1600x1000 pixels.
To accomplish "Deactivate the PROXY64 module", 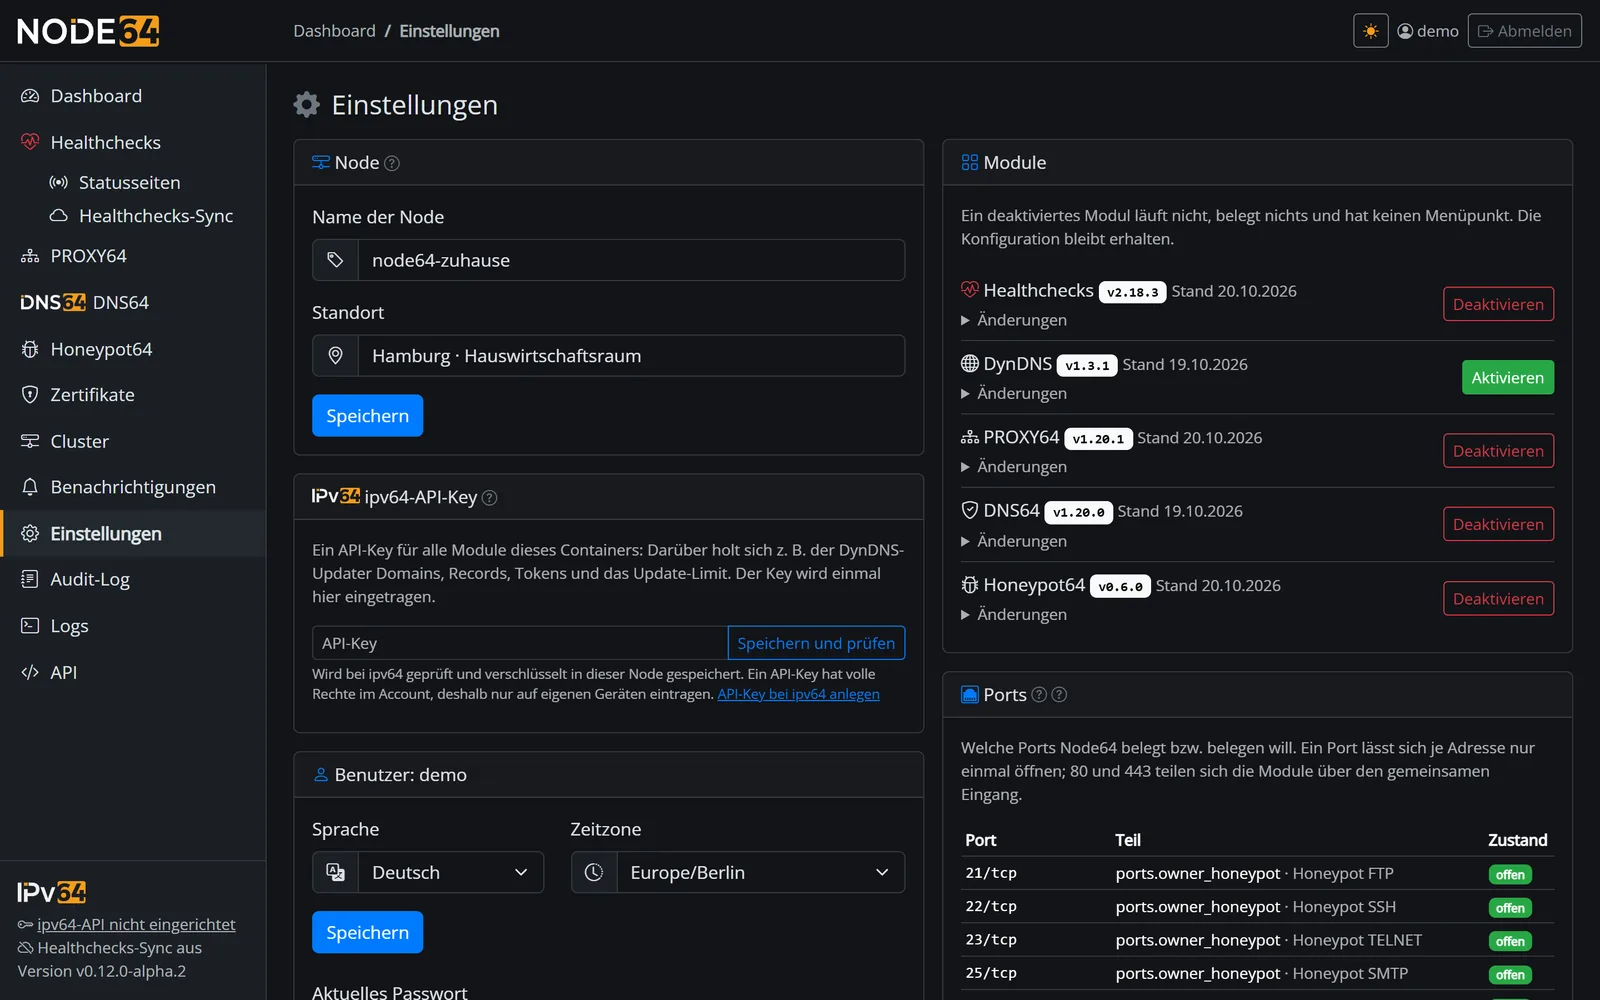I will (x=1498, y=451).
